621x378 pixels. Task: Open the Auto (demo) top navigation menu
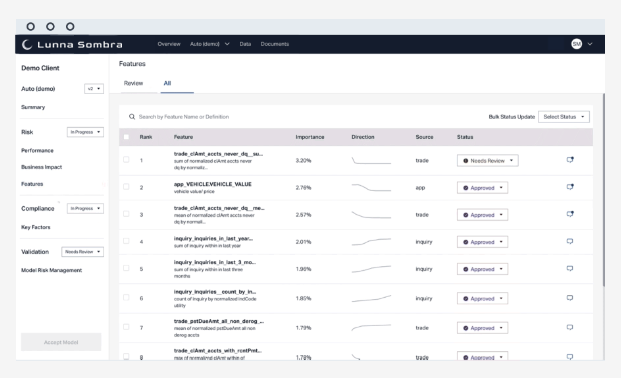[210, 44]
